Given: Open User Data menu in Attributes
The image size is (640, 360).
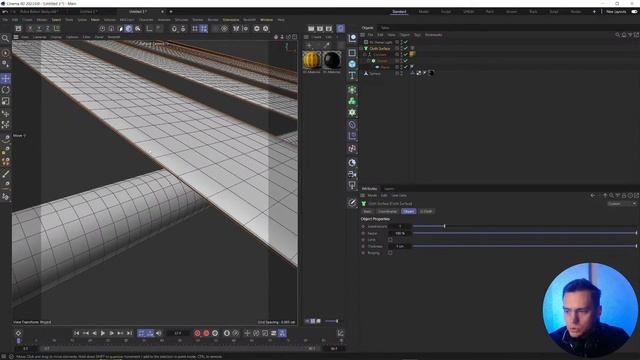Looking at the screenshot, I should [x=399, y=196].
